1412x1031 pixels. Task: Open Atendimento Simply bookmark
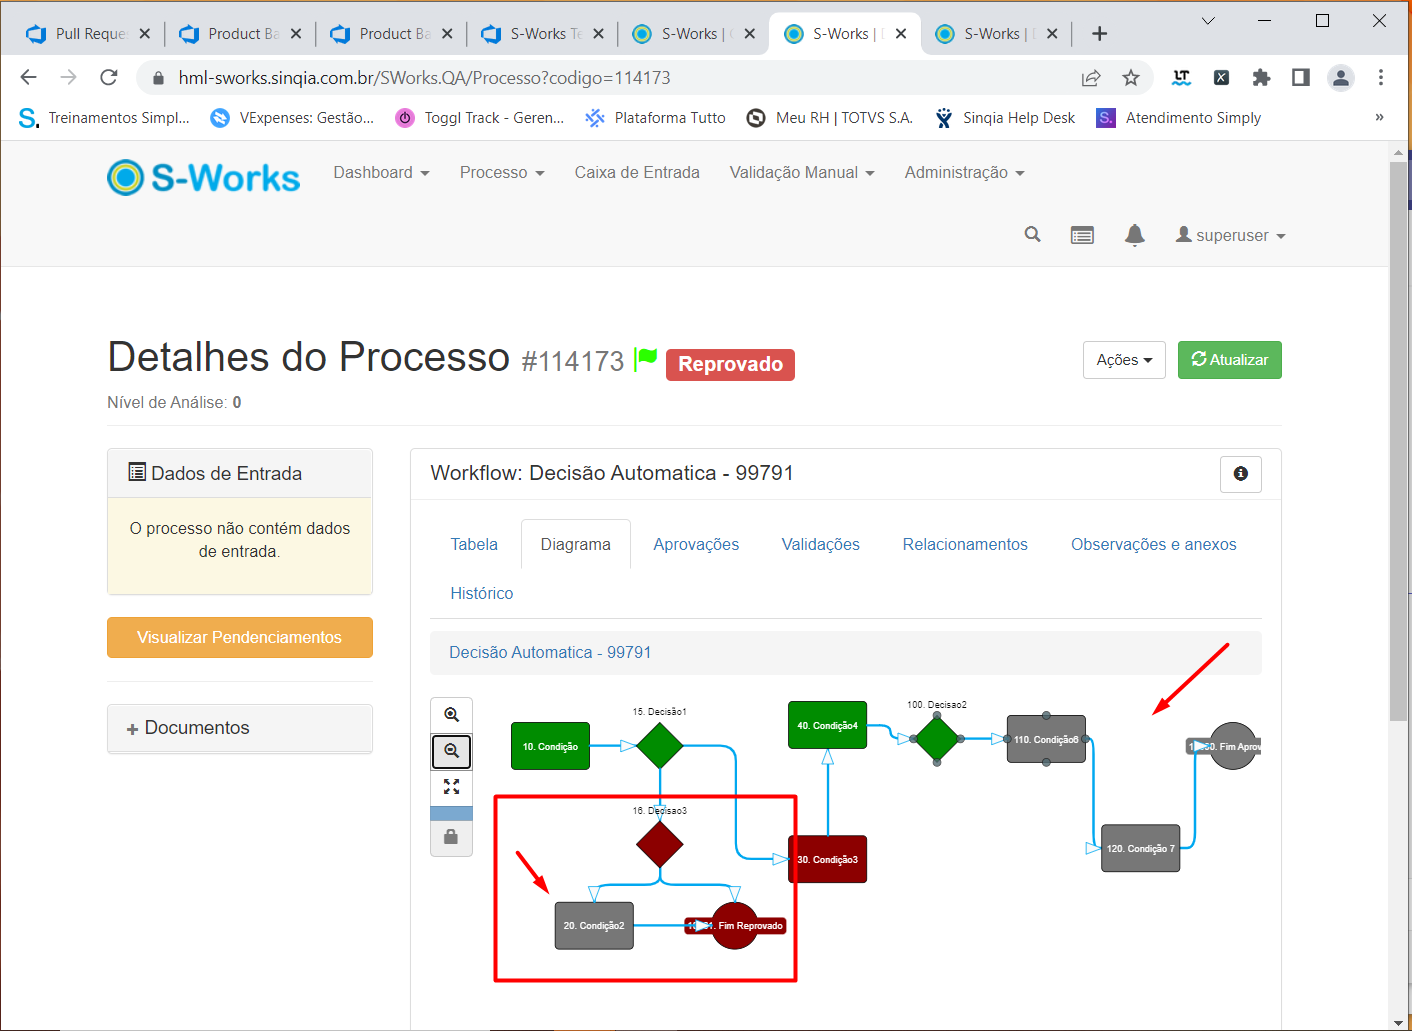pyautogui.click(x=1179, y=118)
